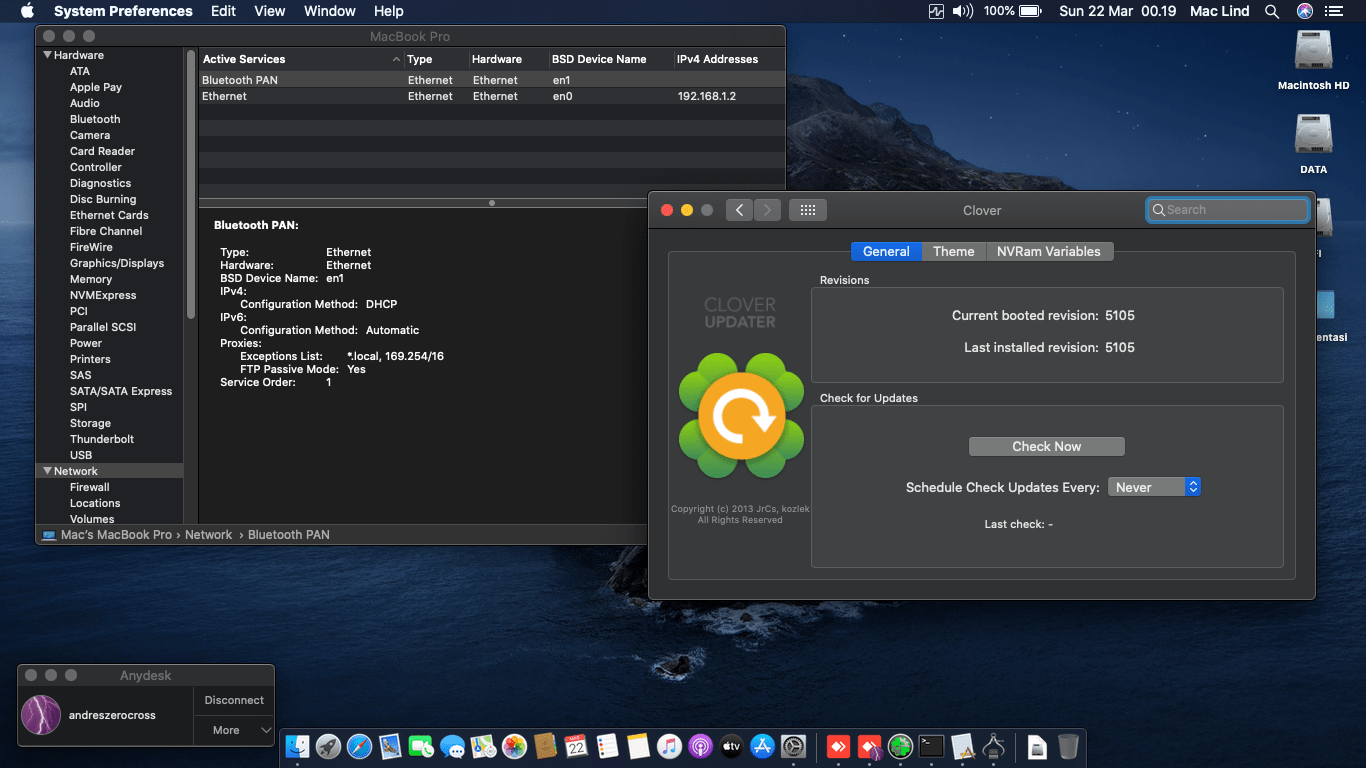Open Finder from the Dock
The height and width of the screenshot is (768, 1366).
(298, 746)
